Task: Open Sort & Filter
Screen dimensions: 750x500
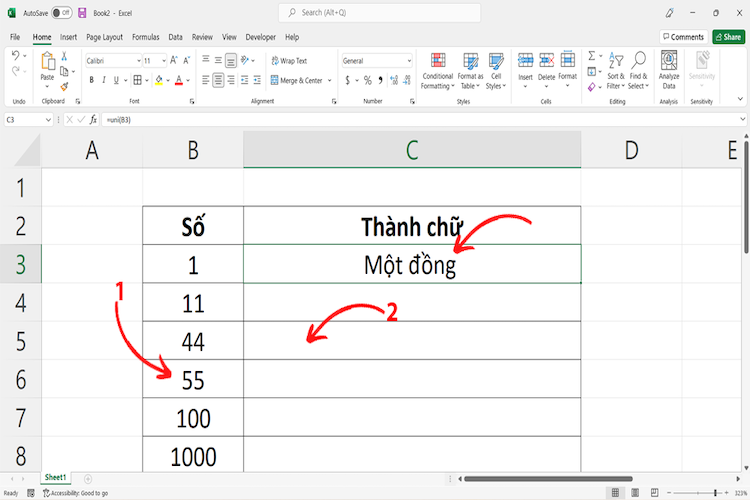Action: (x=616, y=71)
